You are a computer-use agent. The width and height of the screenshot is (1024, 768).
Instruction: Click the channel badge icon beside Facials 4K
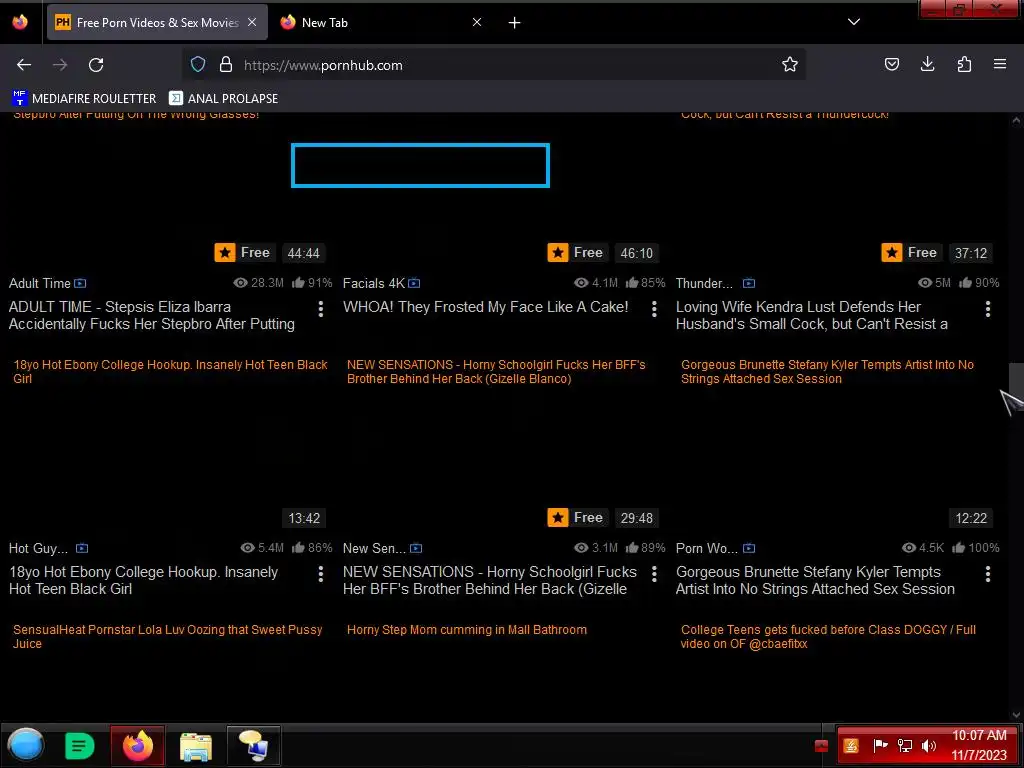414,283
